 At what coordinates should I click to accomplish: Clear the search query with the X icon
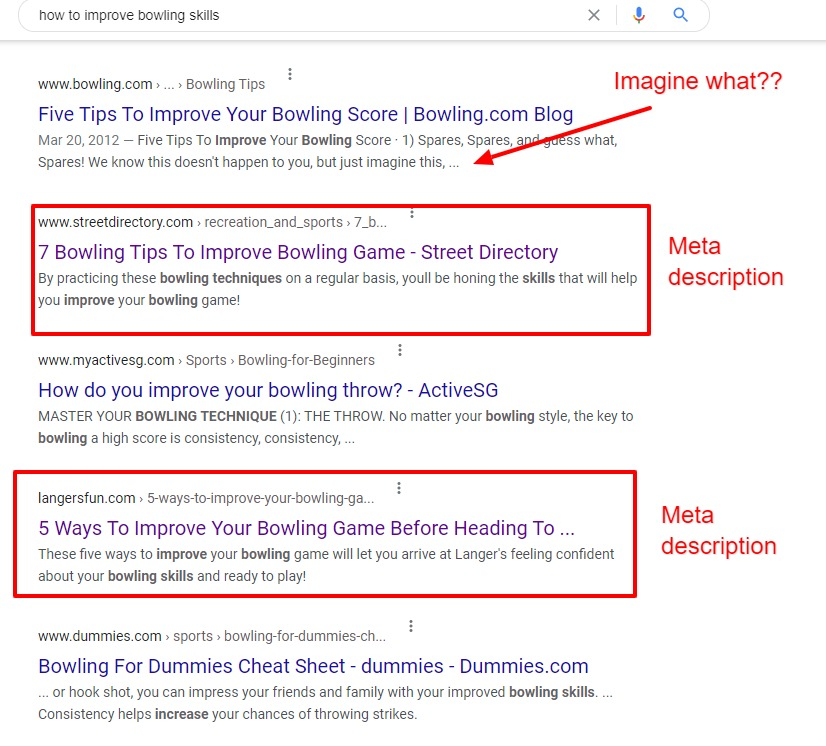tap(594, 15)
